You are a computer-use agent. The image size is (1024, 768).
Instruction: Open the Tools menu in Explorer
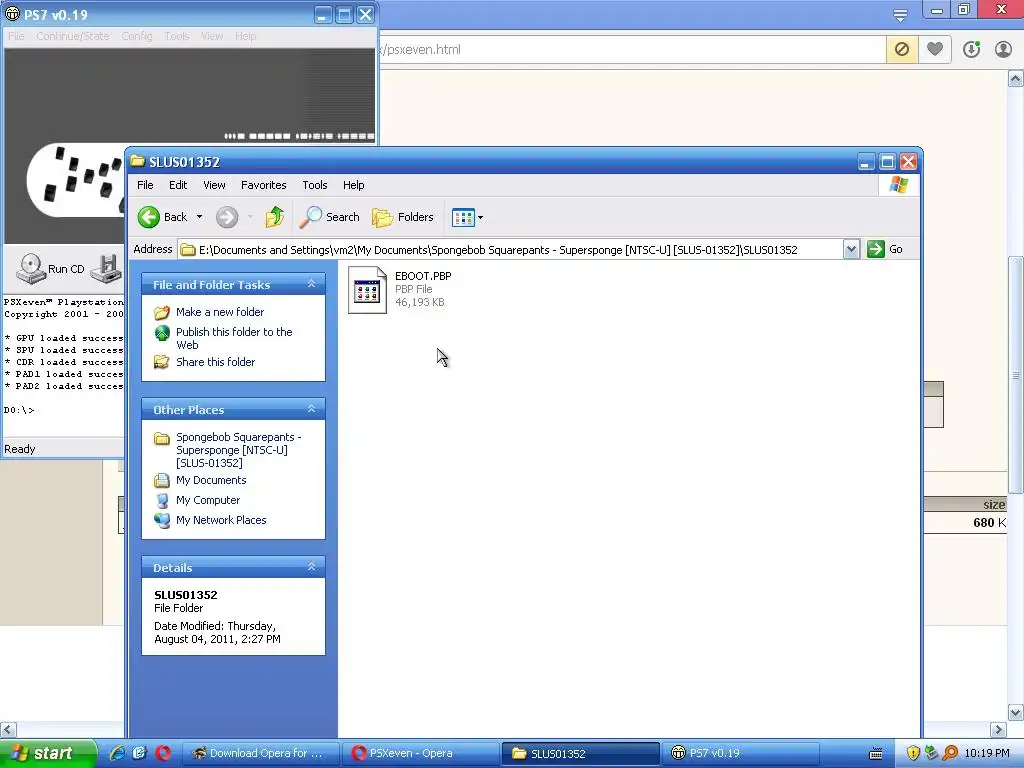pos(315,185)
